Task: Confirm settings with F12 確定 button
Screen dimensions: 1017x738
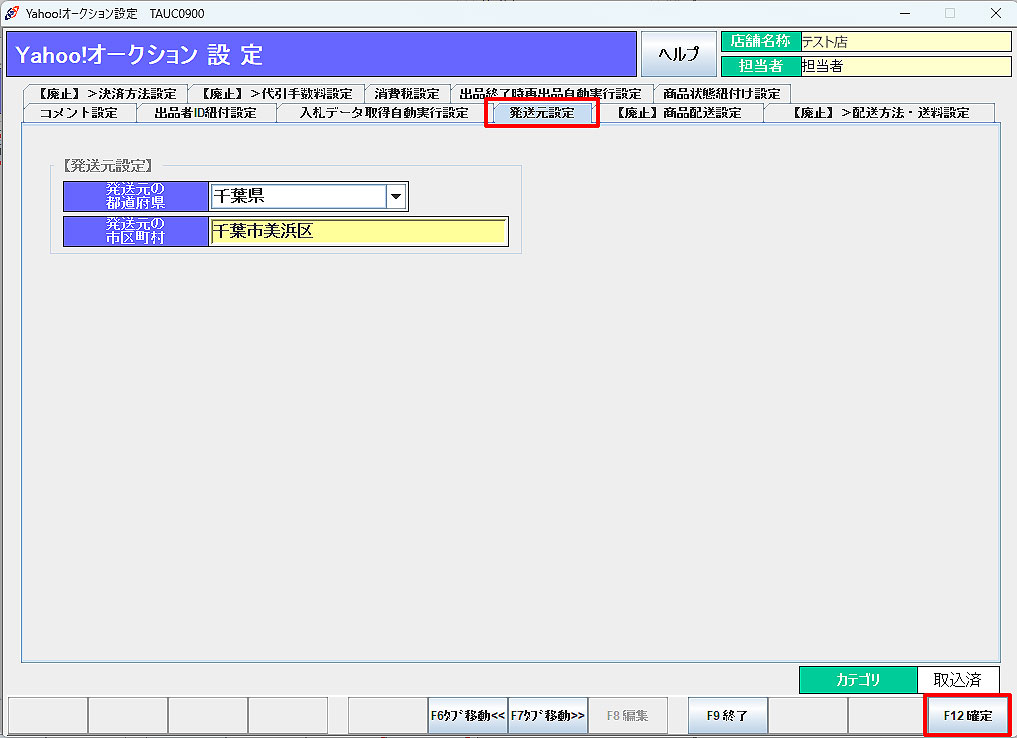Action: (x=967, y=716)
